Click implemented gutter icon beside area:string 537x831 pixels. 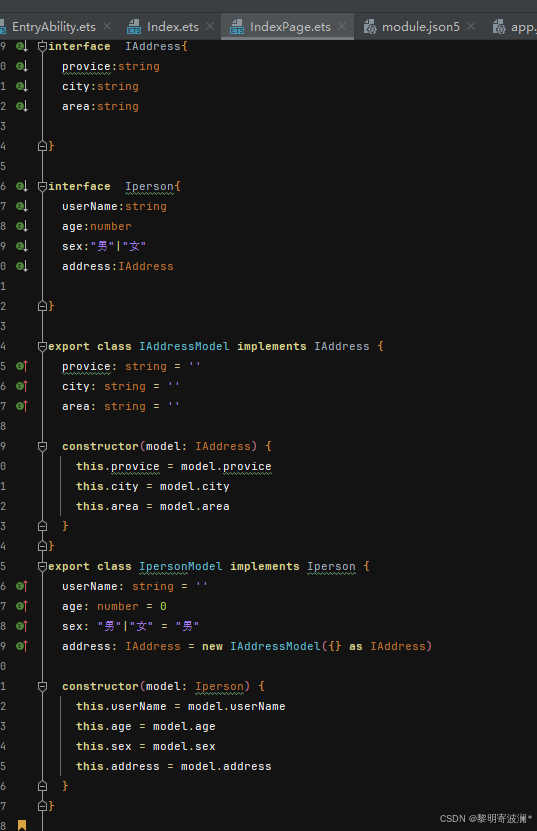[22, 107]
